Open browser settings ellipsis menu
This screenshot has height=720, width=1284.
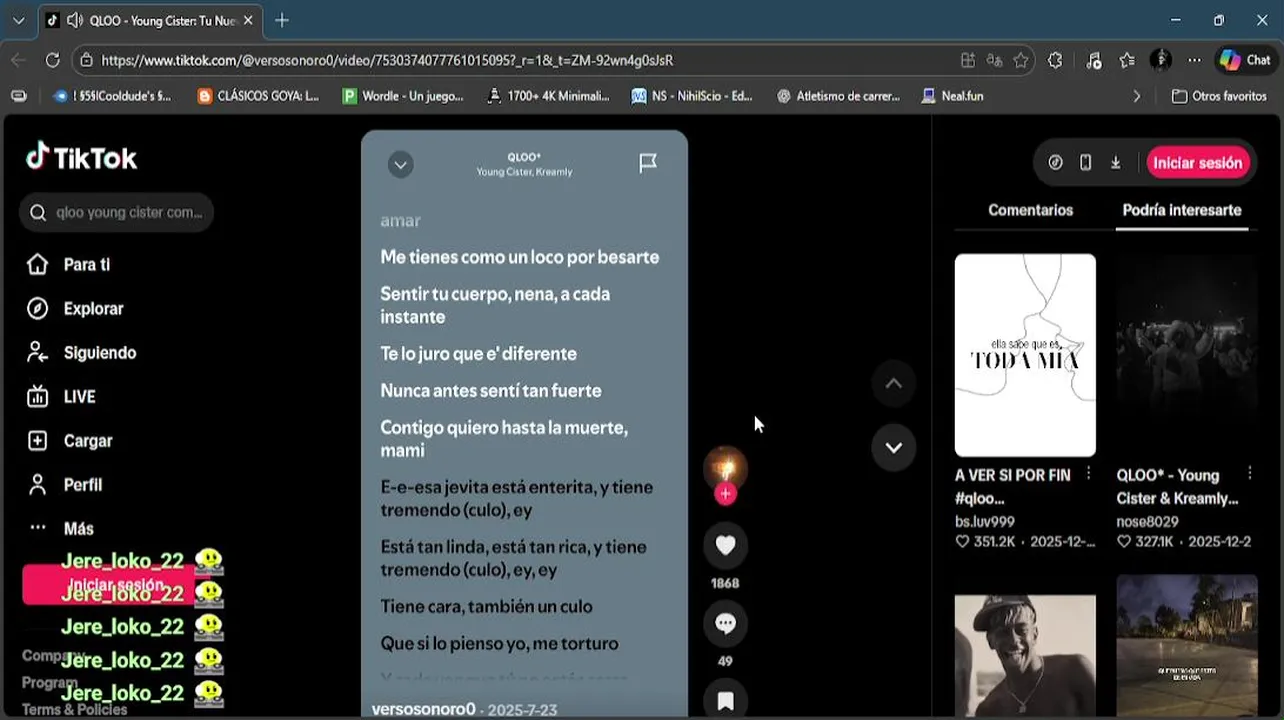[x=1195, y=60]
